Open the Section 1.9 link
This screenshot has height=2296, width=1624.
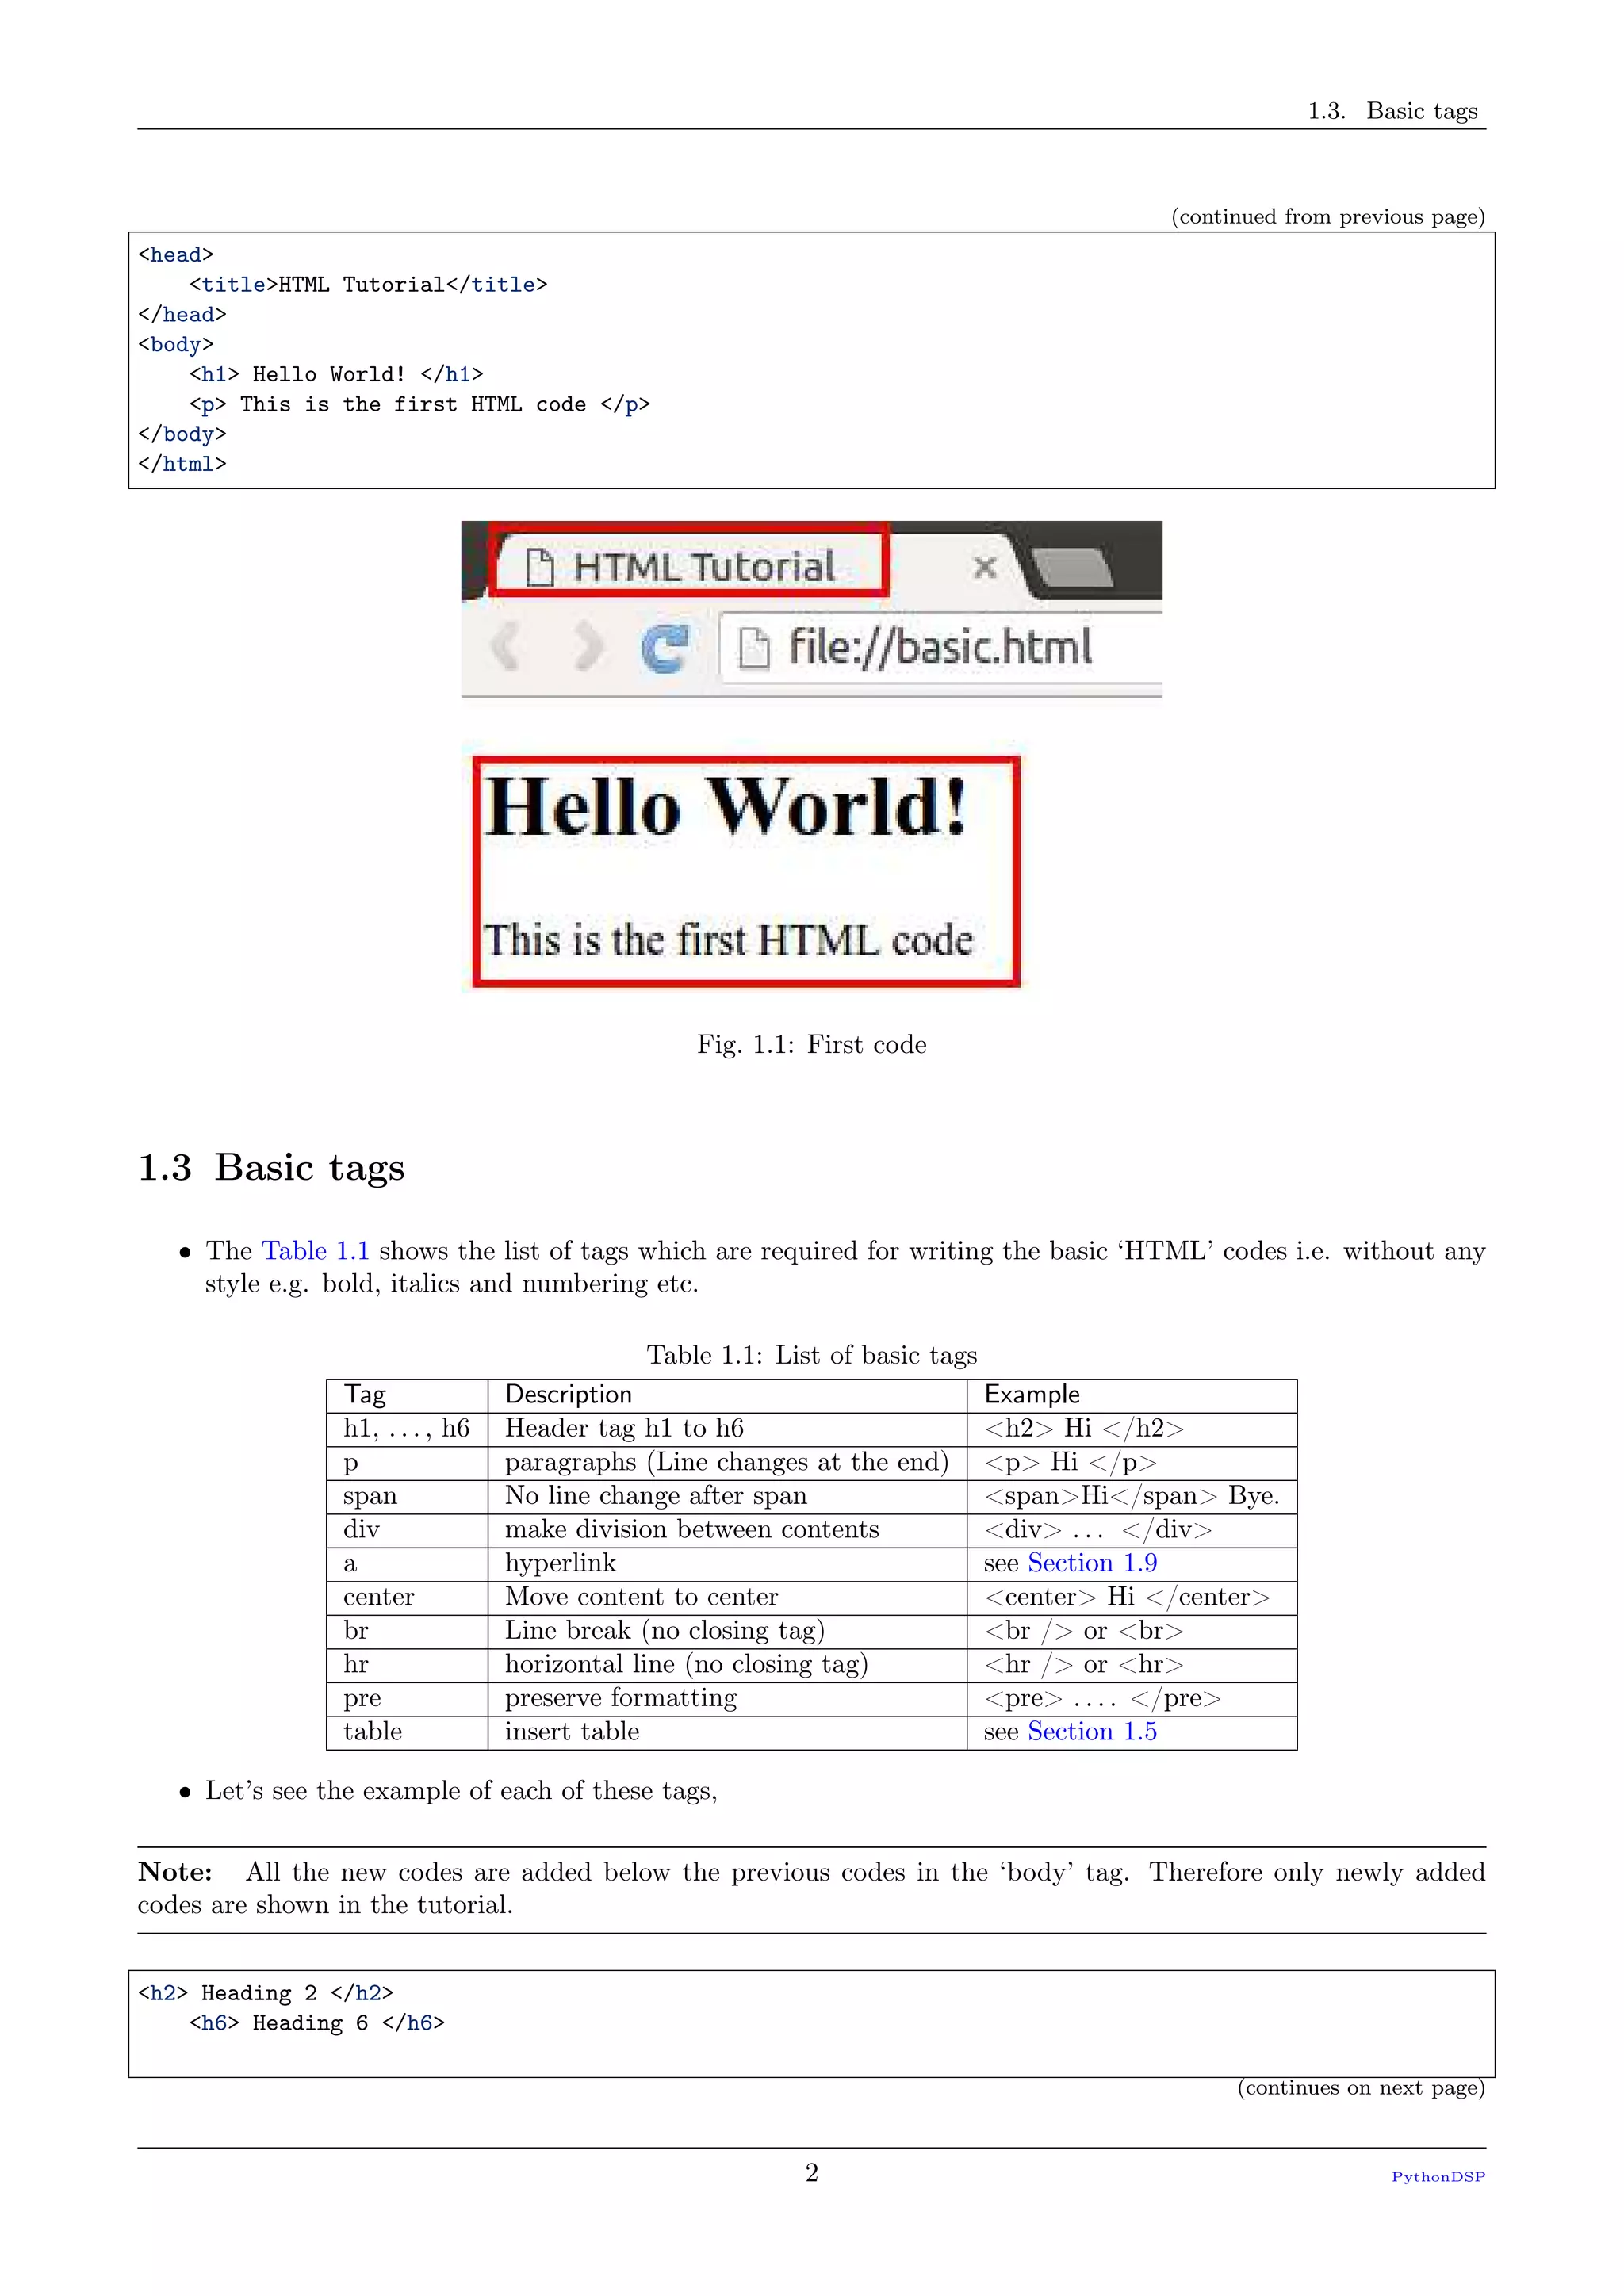tap(1091, 1563)
